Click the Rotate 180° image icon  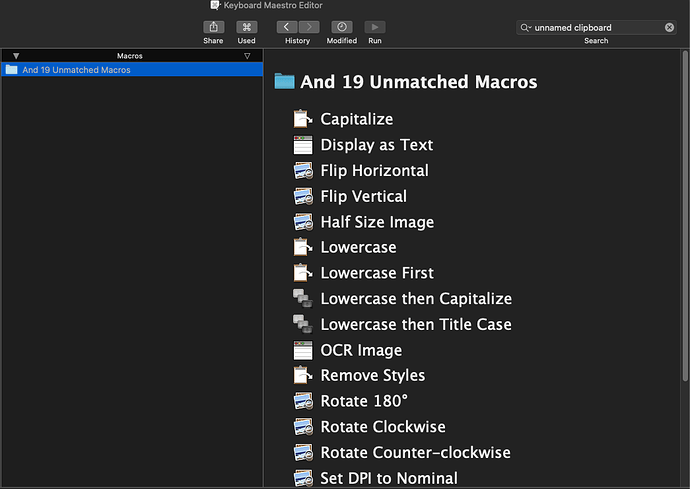point(303,401)
